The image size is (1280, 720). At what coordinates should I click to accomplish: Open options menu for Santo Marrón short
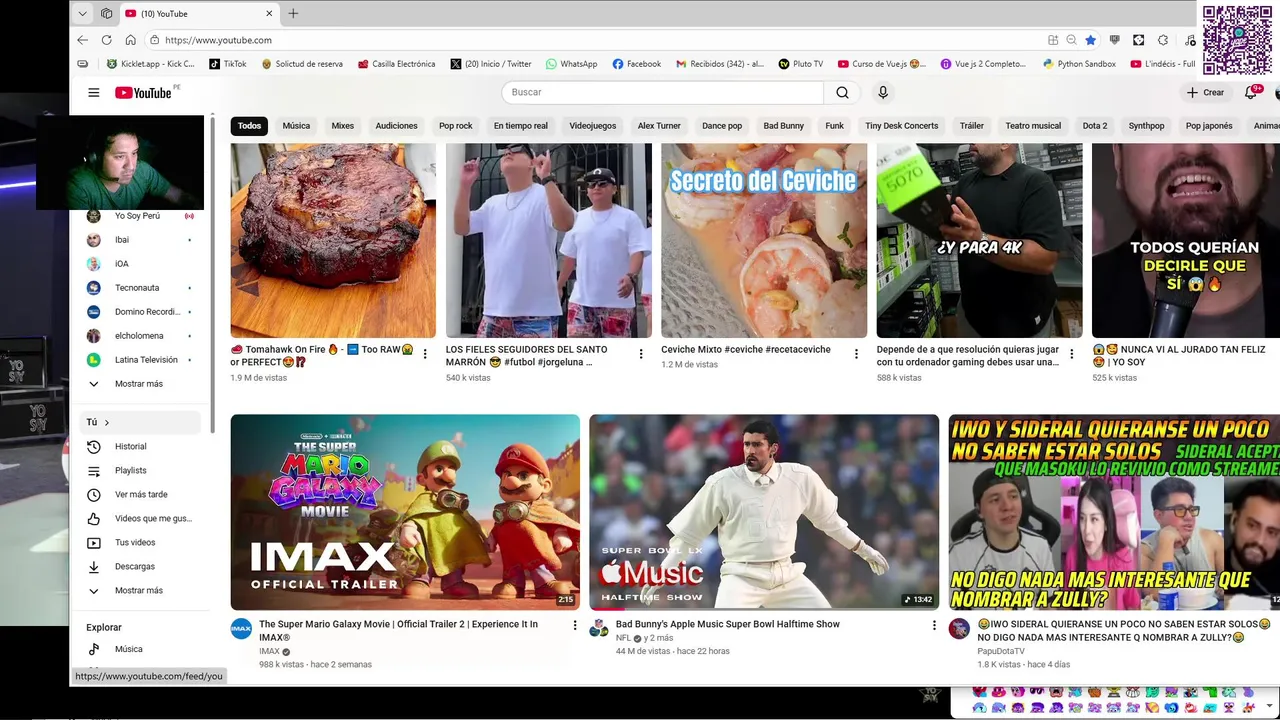click(641, 354)
